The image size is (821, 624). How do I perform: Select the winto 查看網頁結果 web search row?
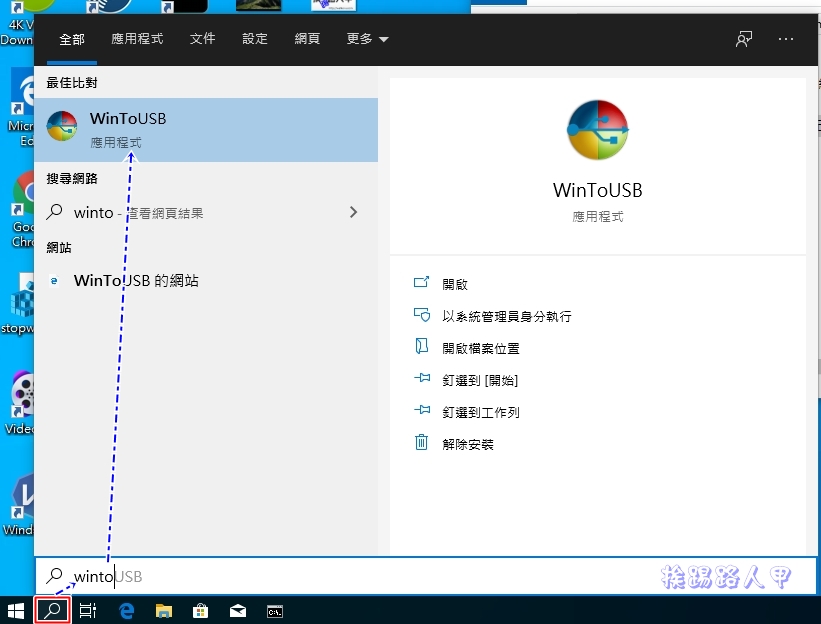(206, 213)
